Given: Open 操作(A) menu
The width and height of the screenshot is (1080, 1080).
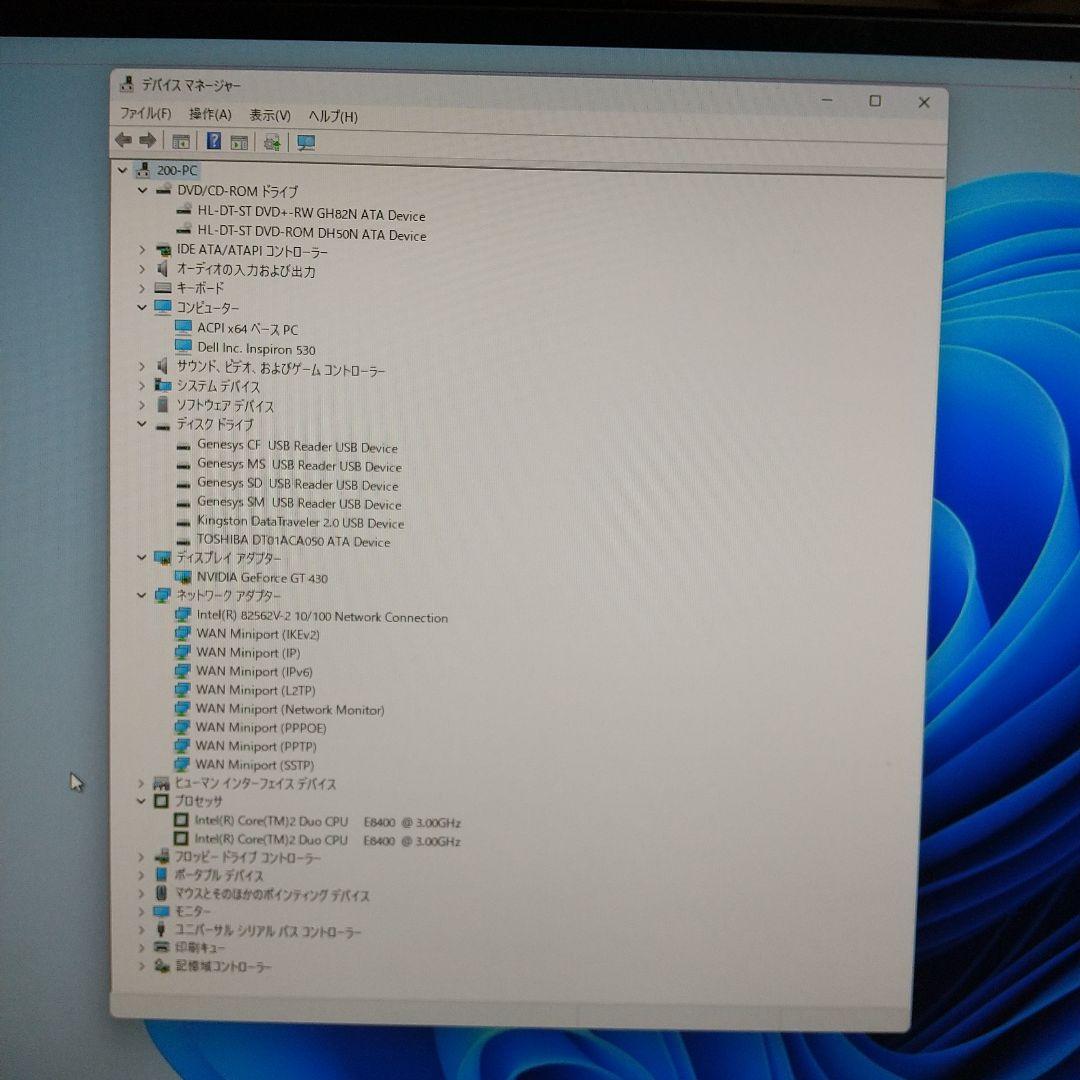Looking at the screenshot, I should coord(210,114).
